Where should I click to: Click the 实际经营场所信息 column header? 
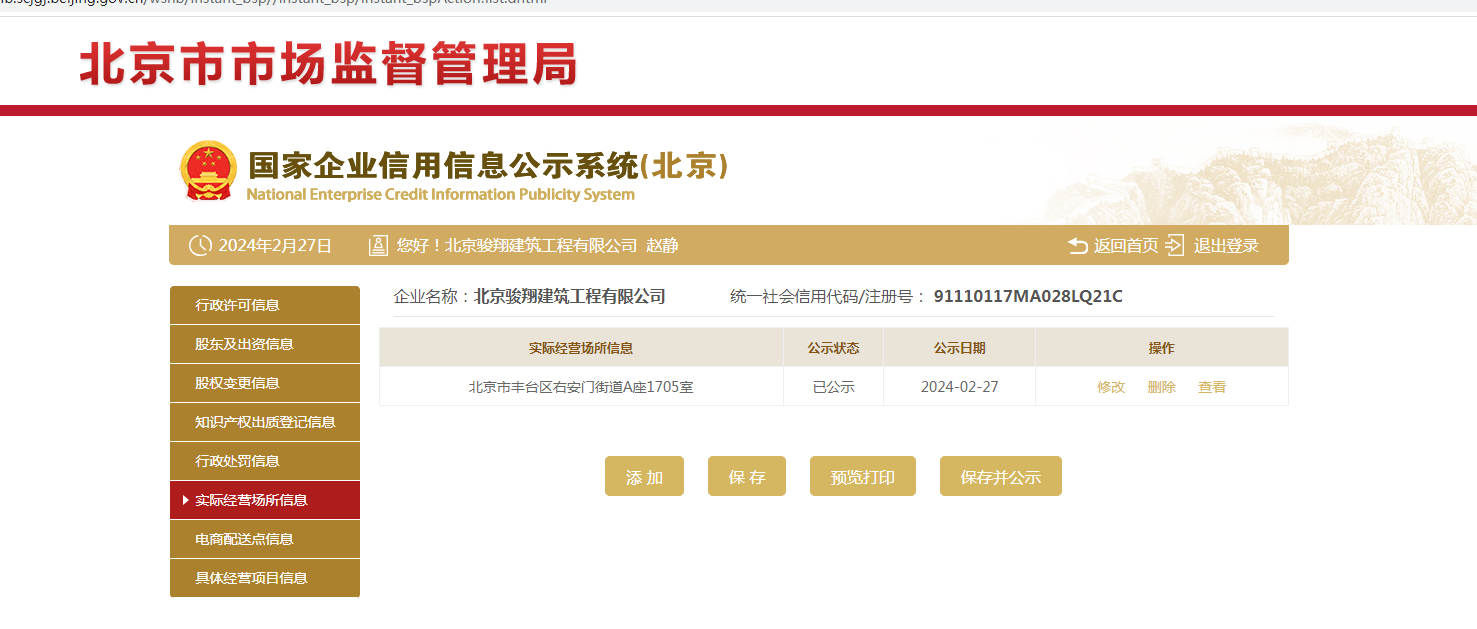point(581,348)
